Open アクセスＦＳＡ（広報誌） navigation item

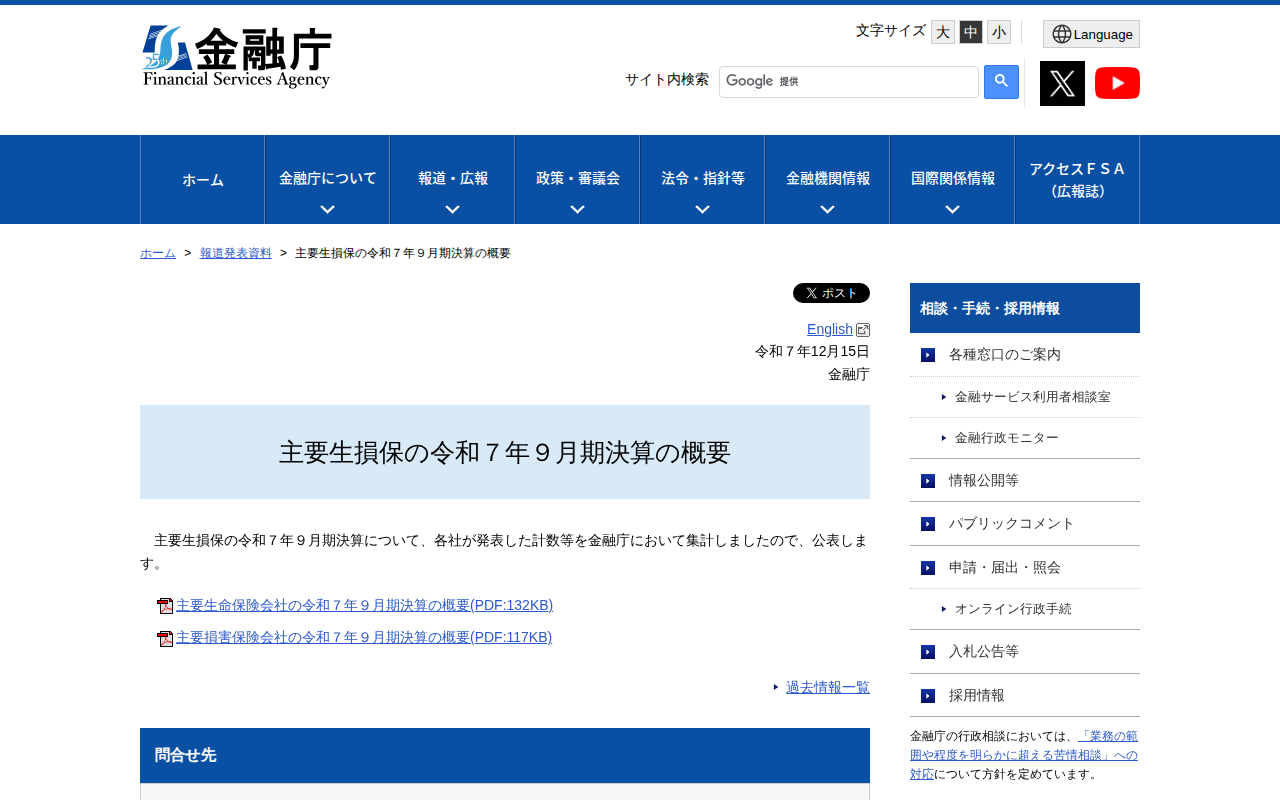[1077, 180]
